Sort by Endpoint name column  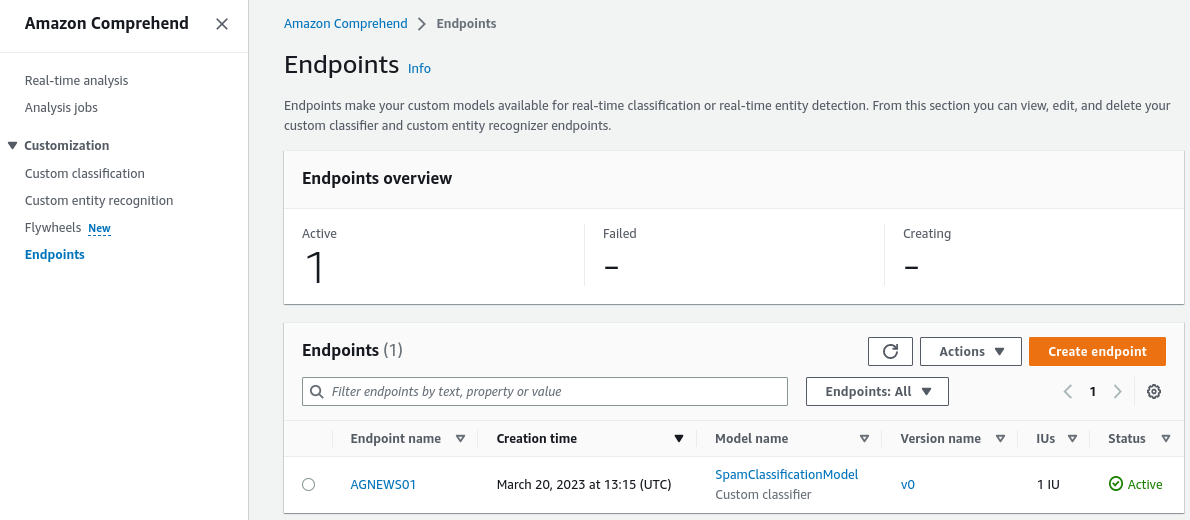tap(460, 439)
